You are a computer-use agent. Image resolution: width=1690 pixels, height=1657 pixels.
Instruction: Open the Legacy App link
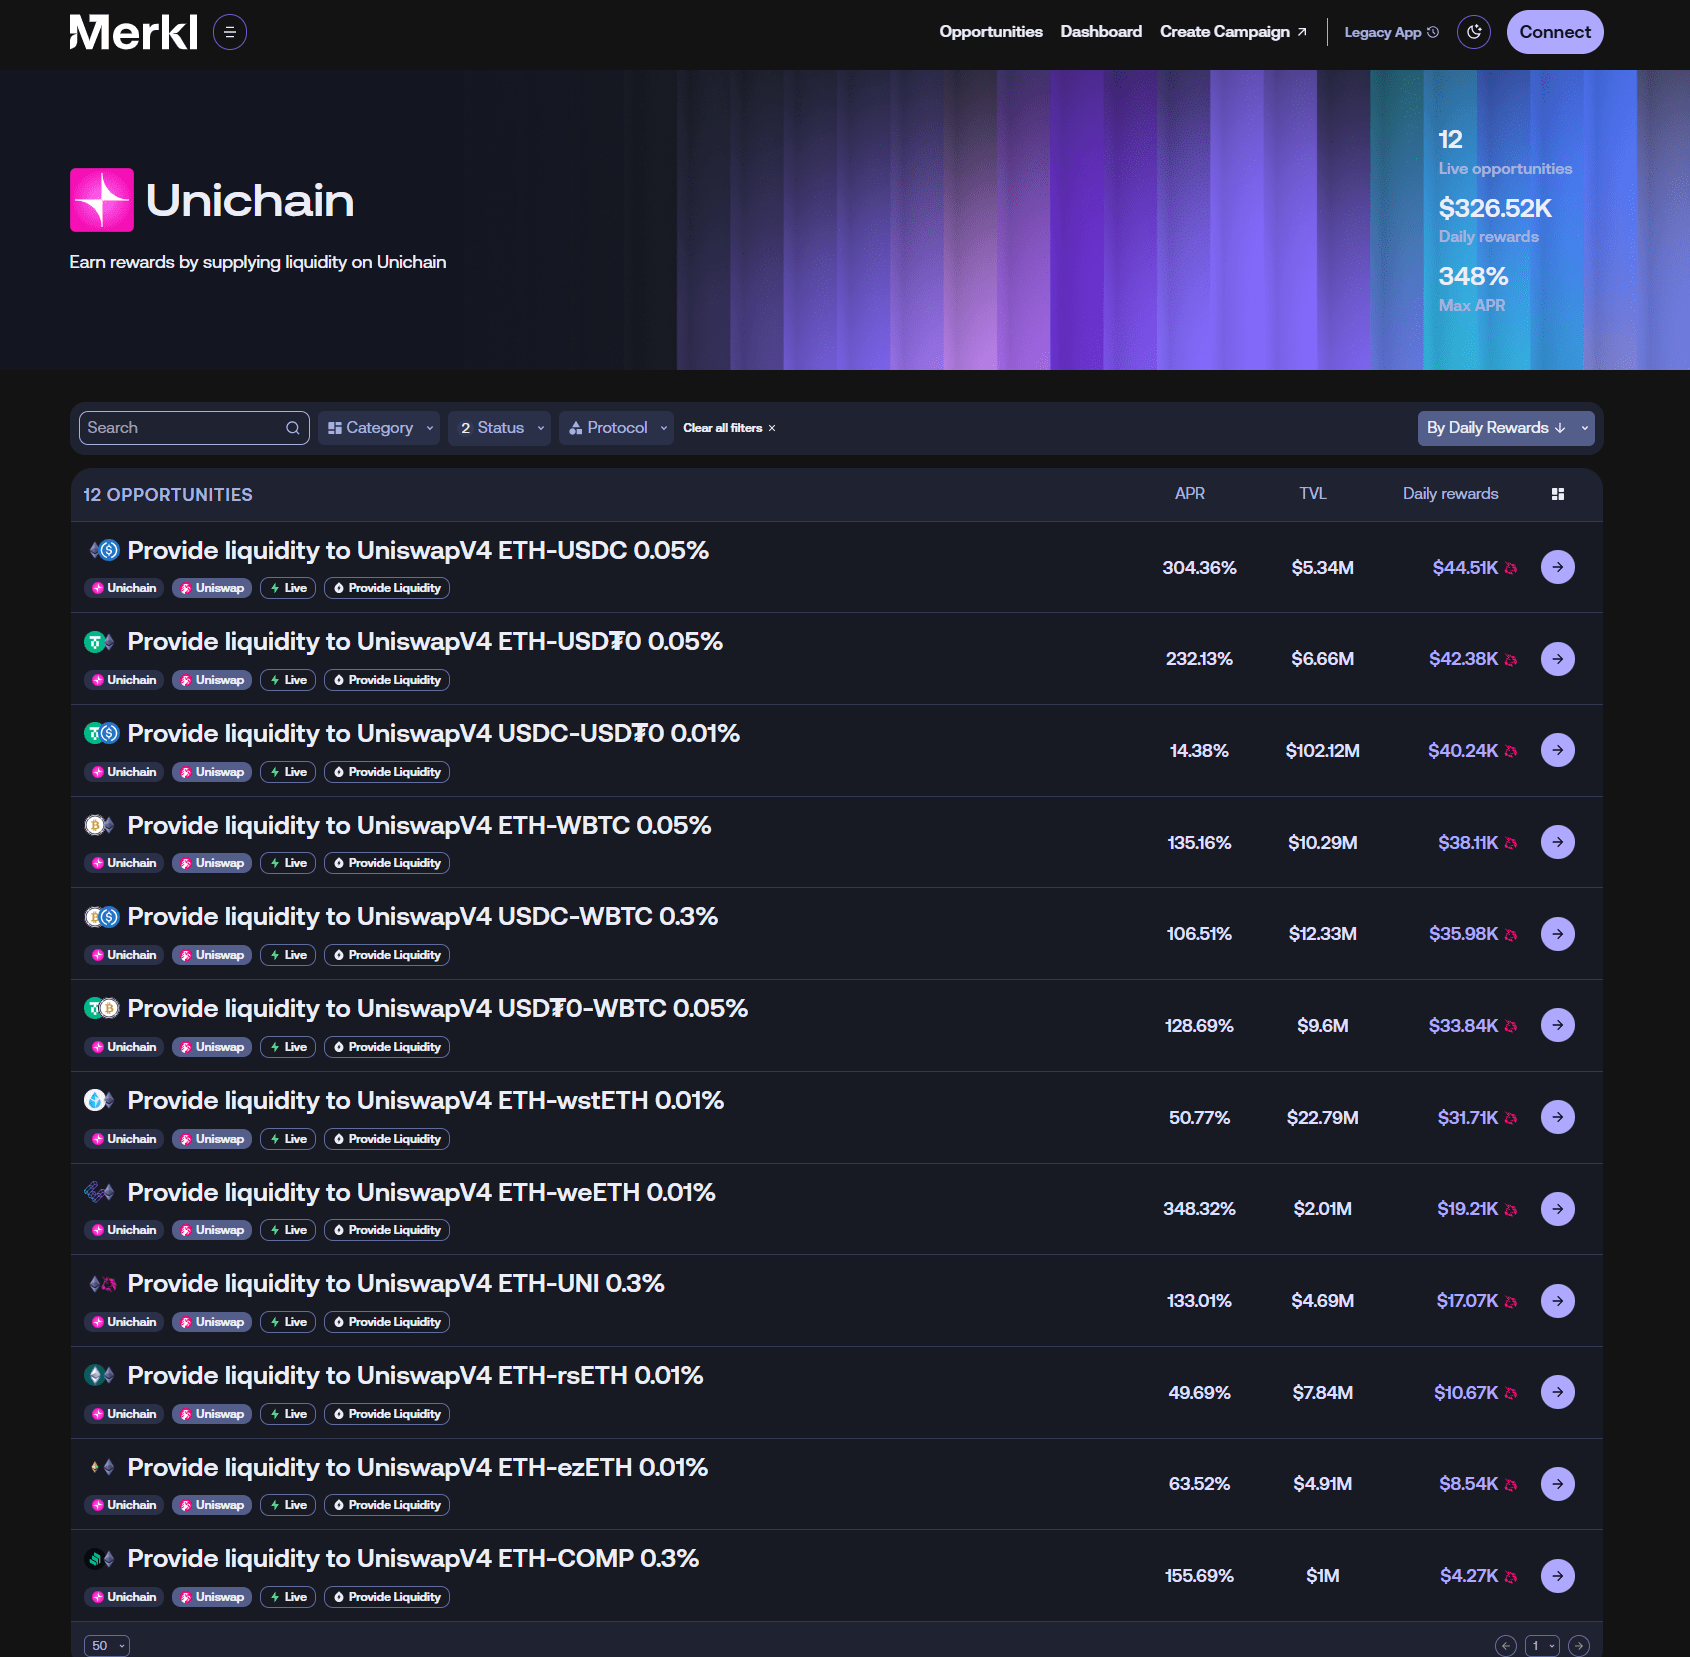click(1389, 31)
